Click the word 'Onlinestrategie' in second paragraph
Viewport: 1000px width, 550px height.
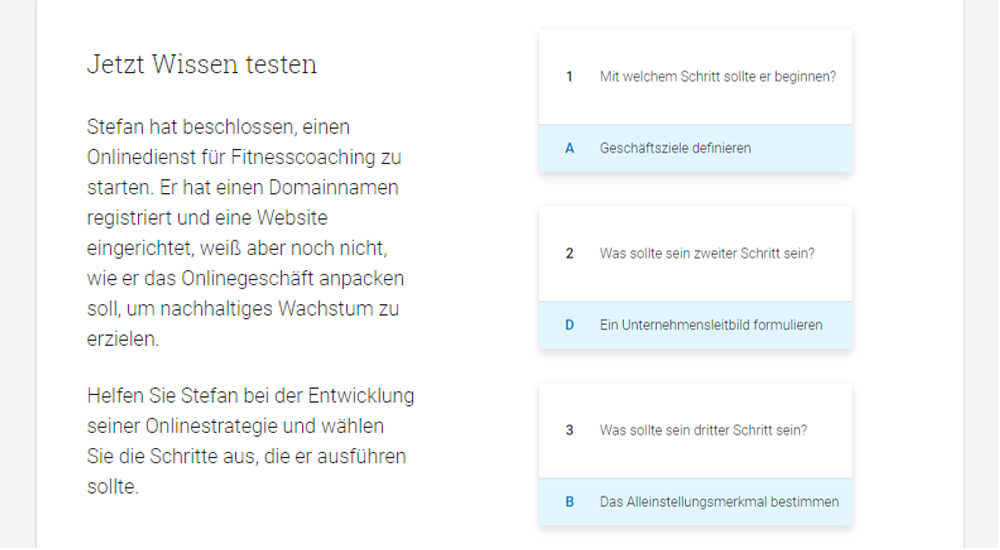point(214,427)
